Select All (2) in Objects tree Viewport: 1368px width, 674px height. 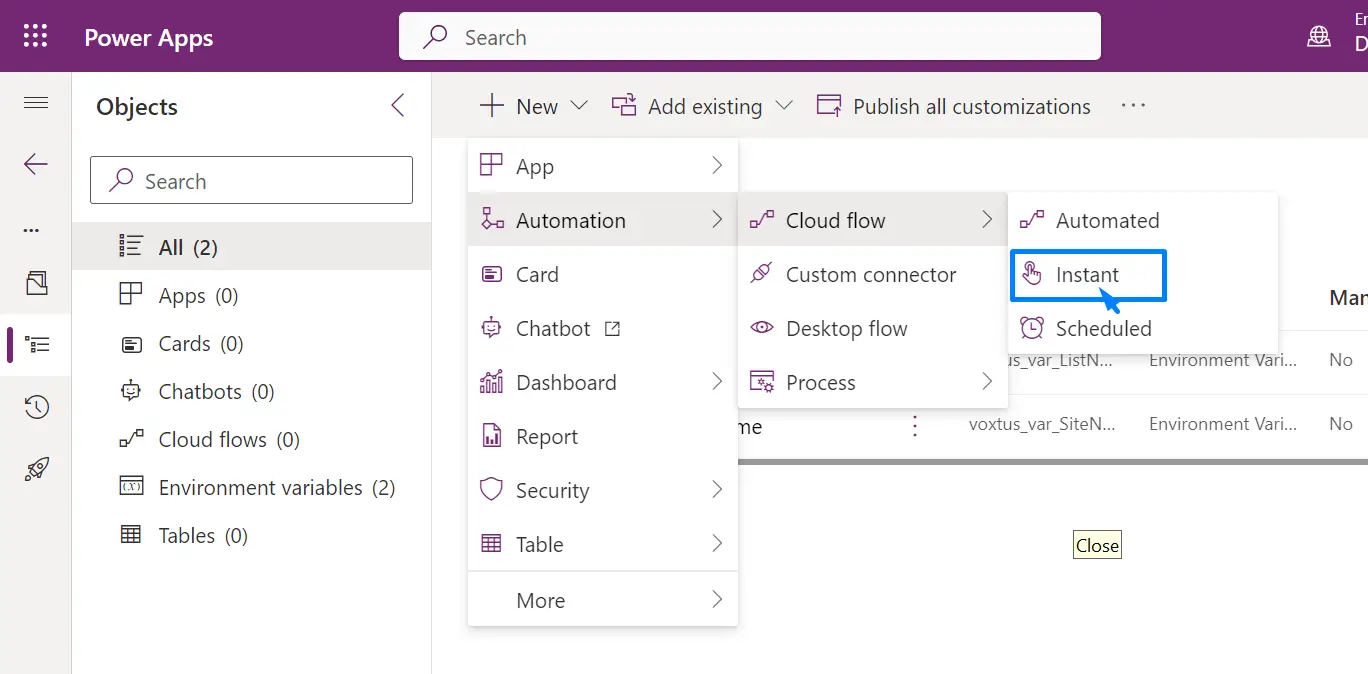pyautogui.click(x=252, y=247)
